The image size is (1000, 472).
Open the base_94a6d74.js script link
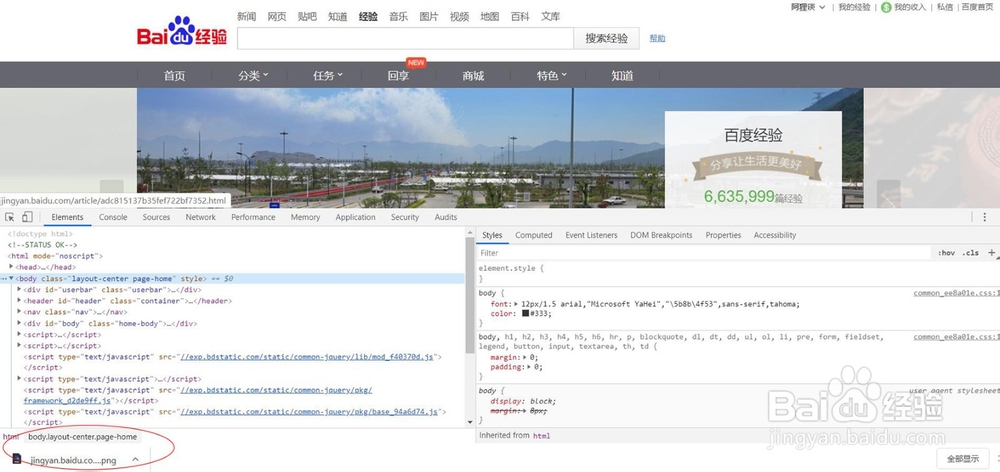coord(309,412)
